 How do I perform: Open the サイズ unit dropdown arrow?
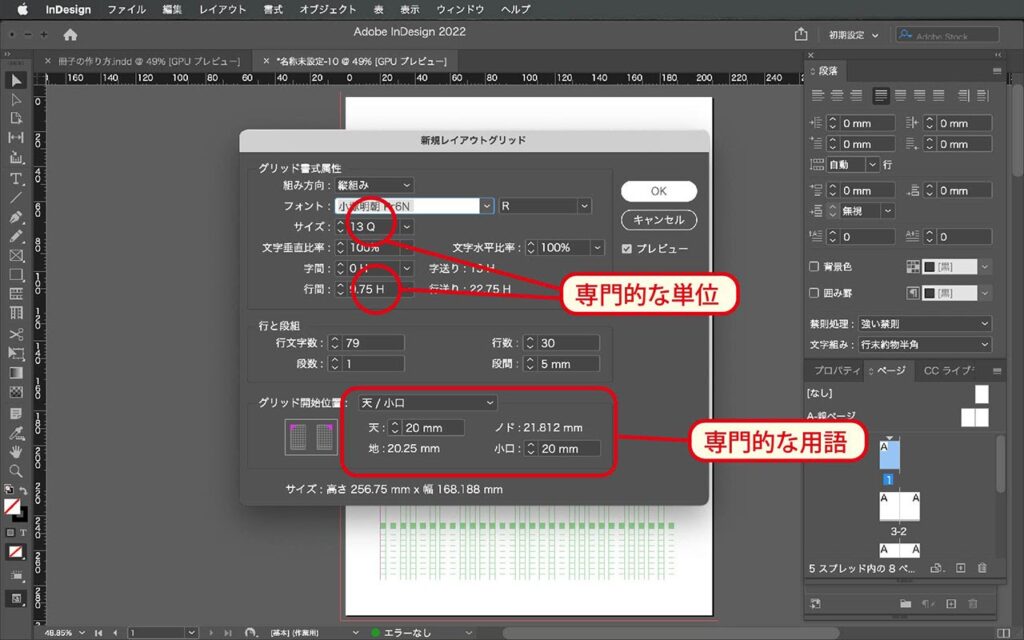click(x=406, y=227)
